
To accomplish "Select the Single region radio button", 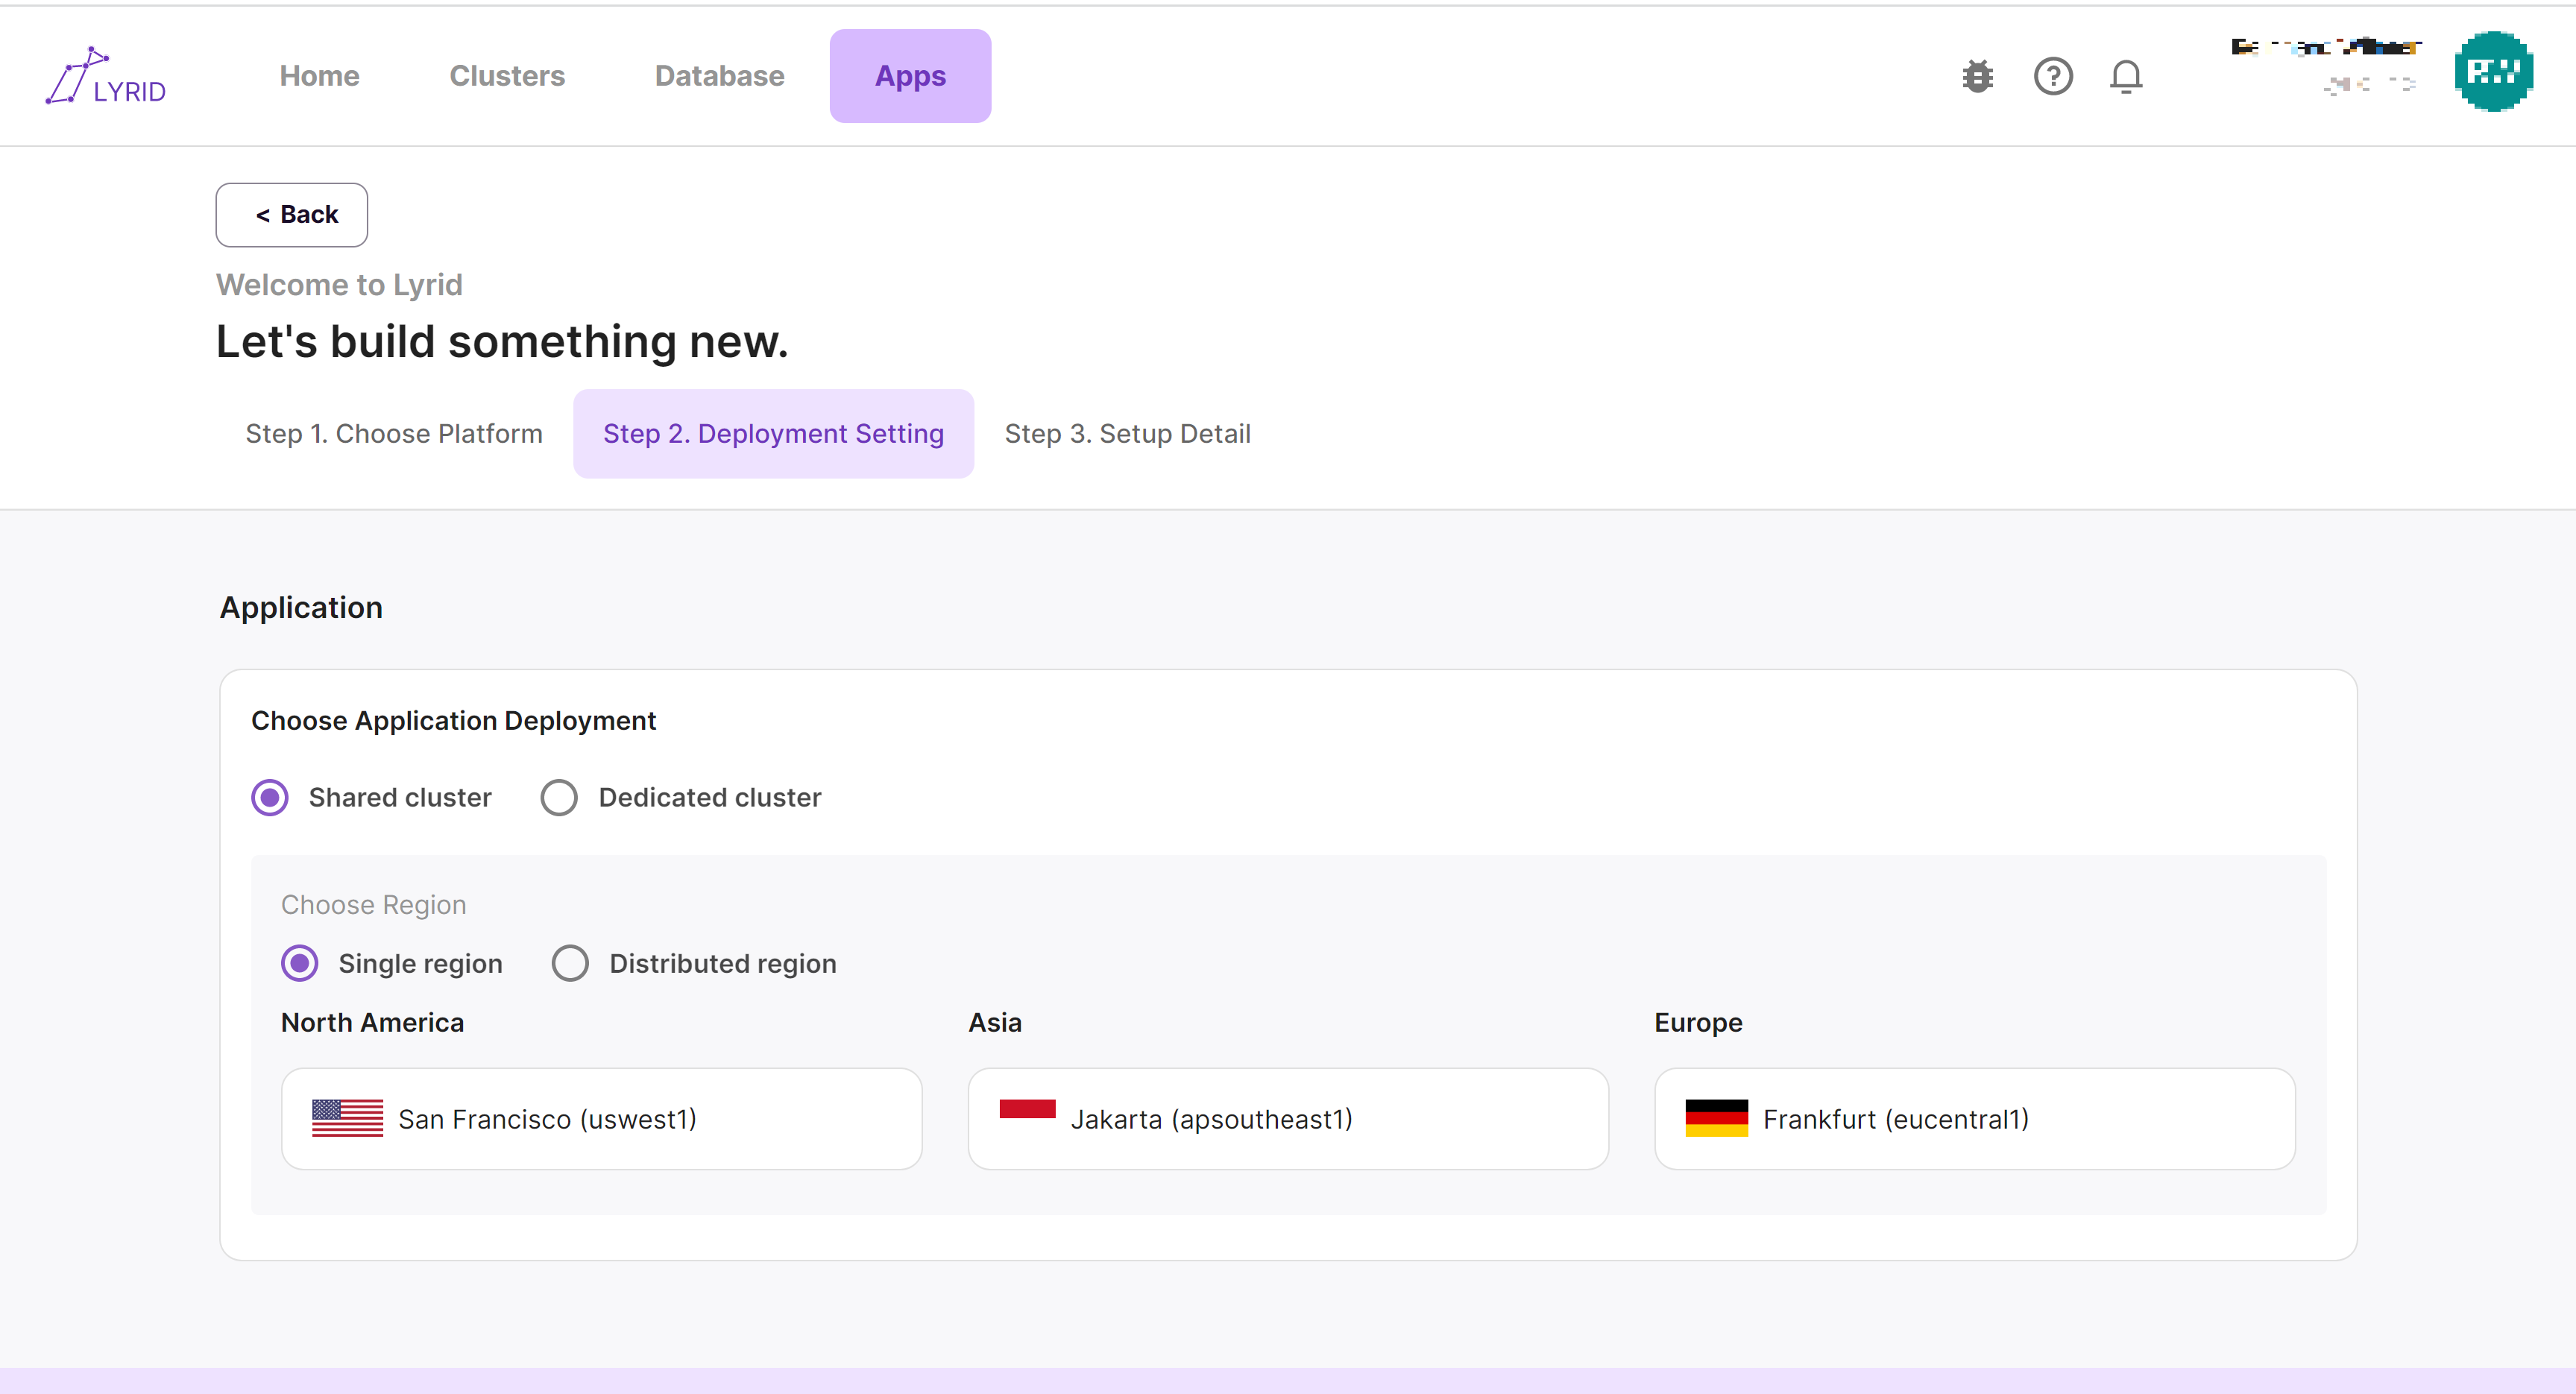I will pyautogui.click(x=300, y=963).
